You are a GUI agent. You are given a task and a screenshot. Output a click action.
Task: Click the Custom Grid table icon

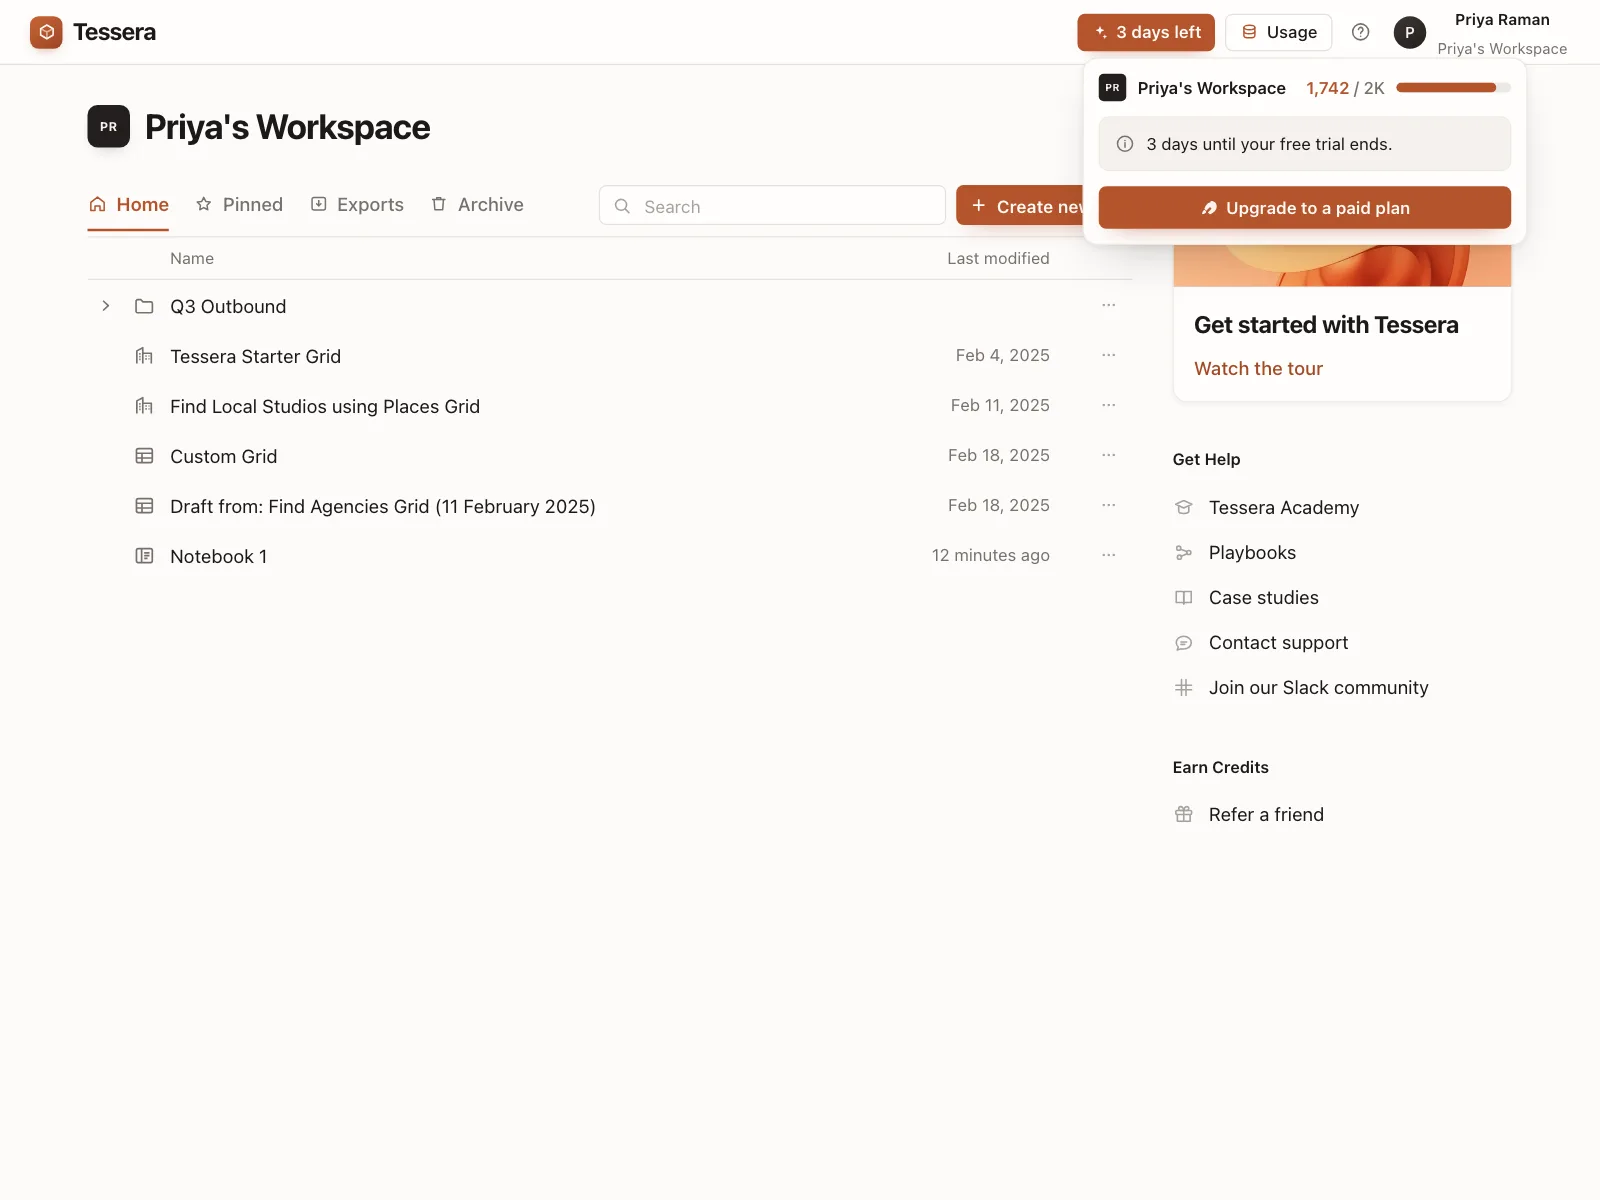(x=144, y=456)
